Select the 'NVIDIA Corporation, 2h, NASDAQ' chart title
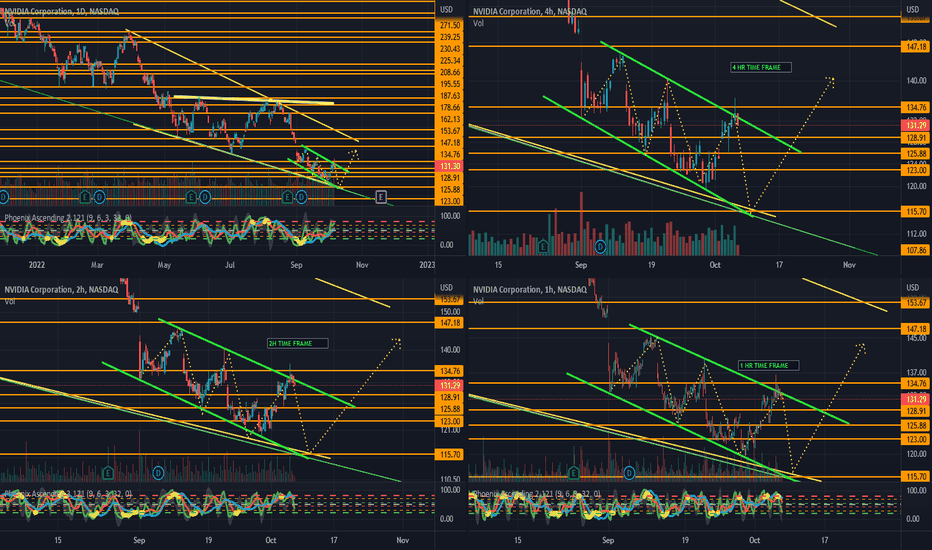The image size is (932, 550). [62, 290]
